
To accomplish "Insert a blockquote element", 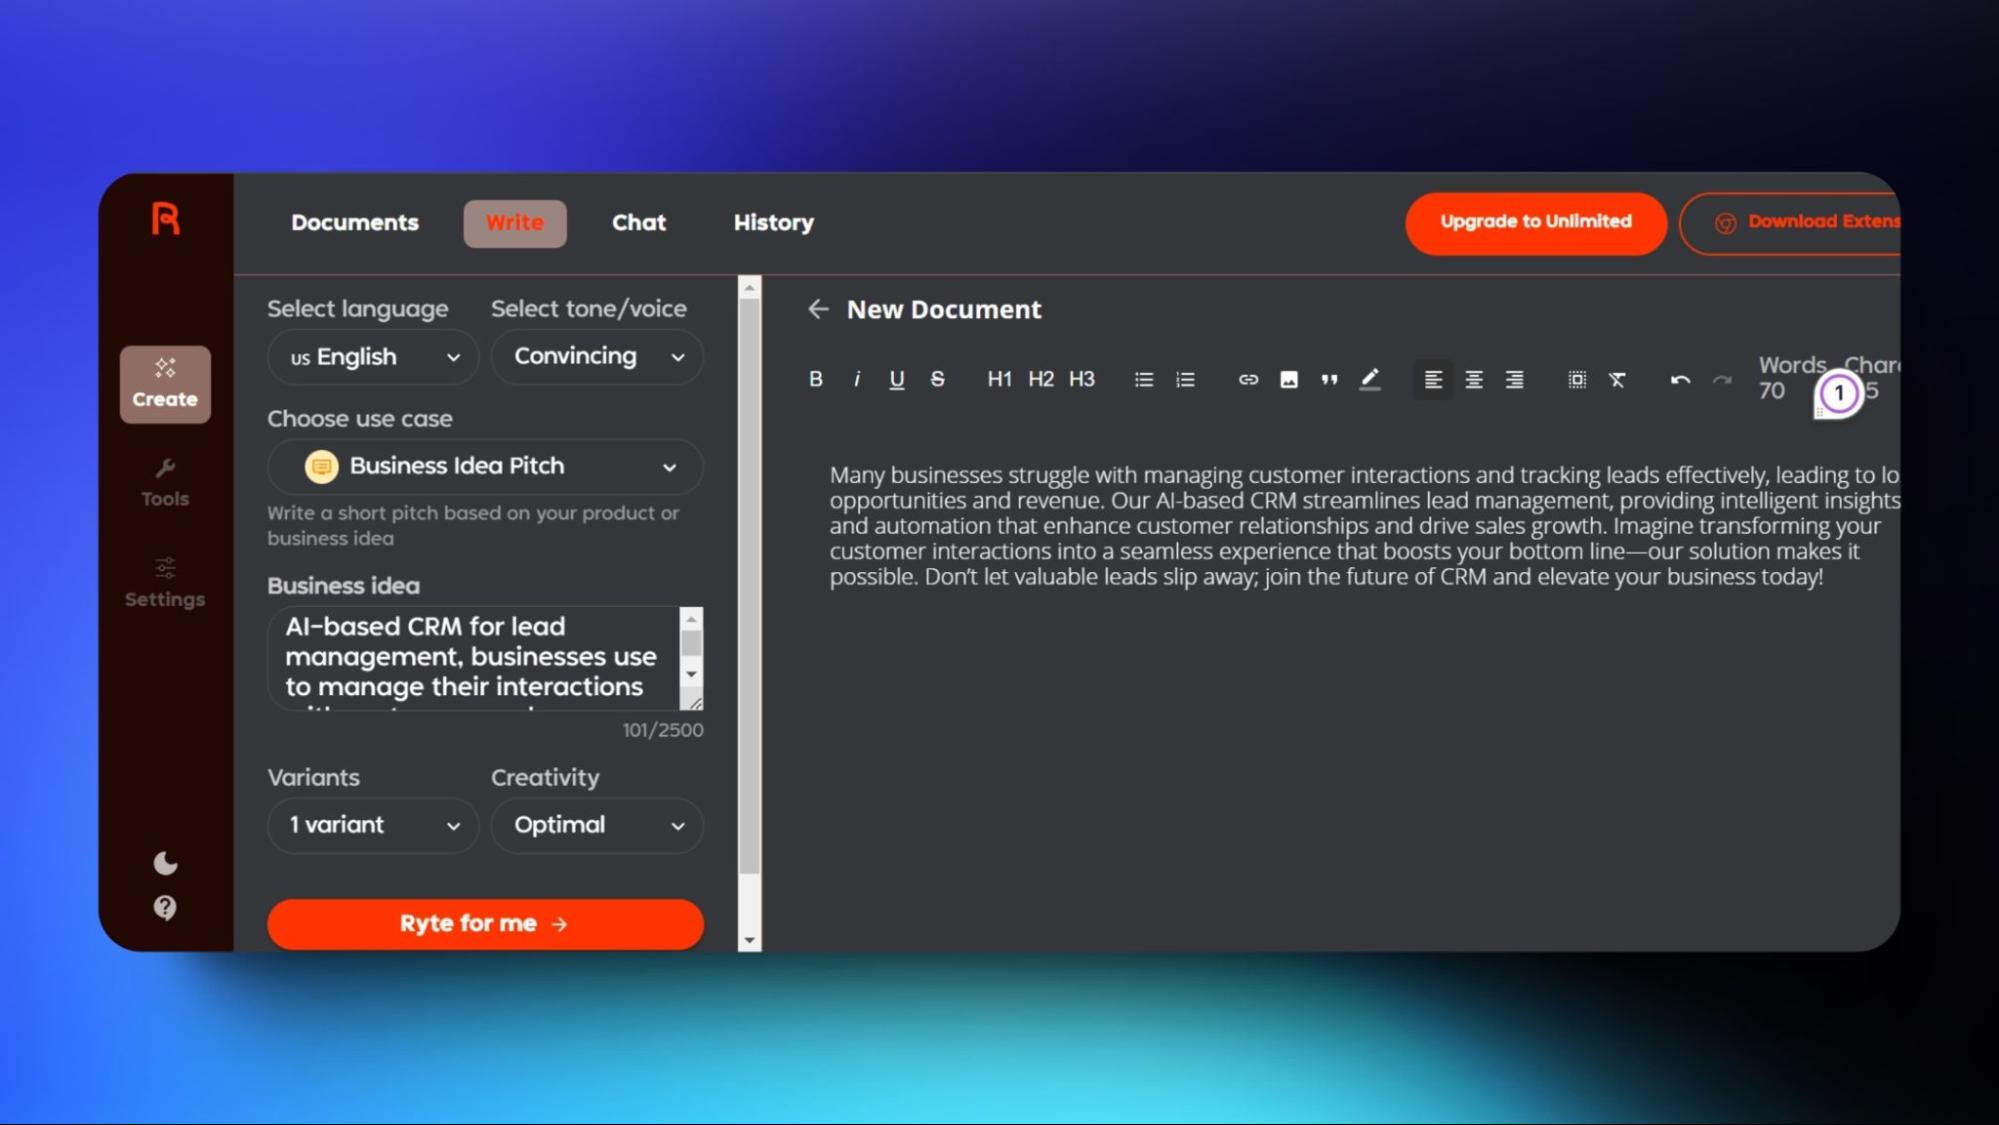I will [x=1328, y=378].
